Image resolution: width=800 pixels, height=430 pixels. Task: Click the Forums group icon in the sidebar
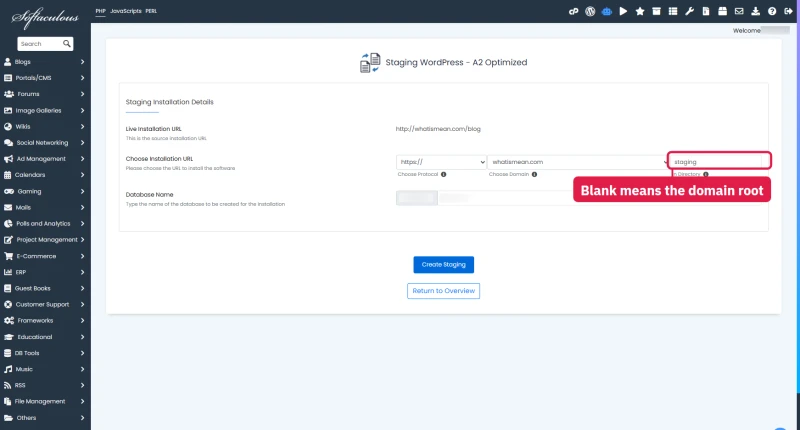[x=9, y=94]
